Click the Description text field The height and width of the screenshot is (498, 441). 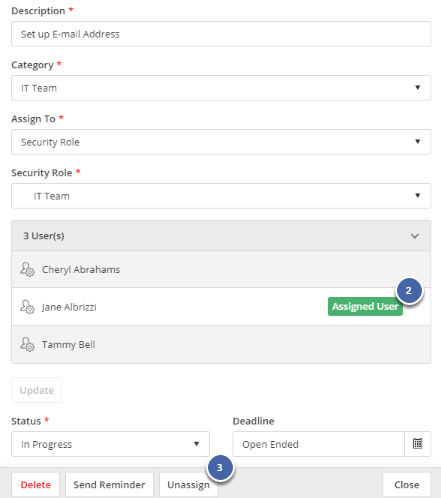click(221, 34)
